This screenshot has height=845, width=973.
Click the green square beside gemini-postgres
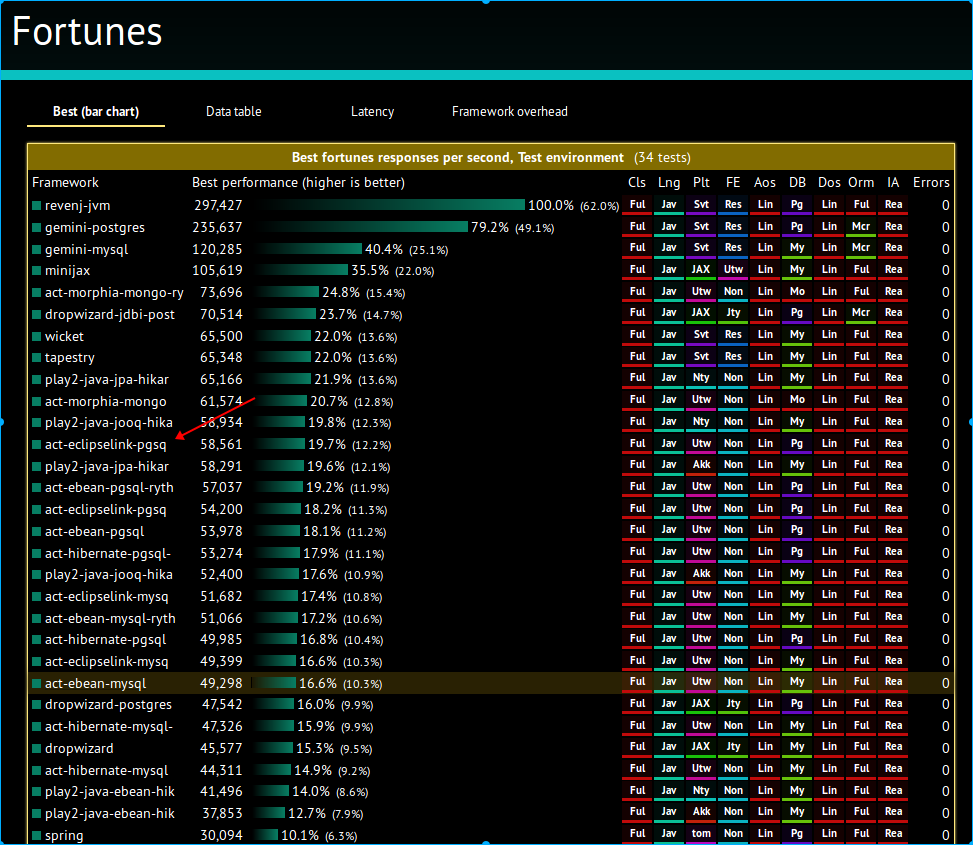37,228
